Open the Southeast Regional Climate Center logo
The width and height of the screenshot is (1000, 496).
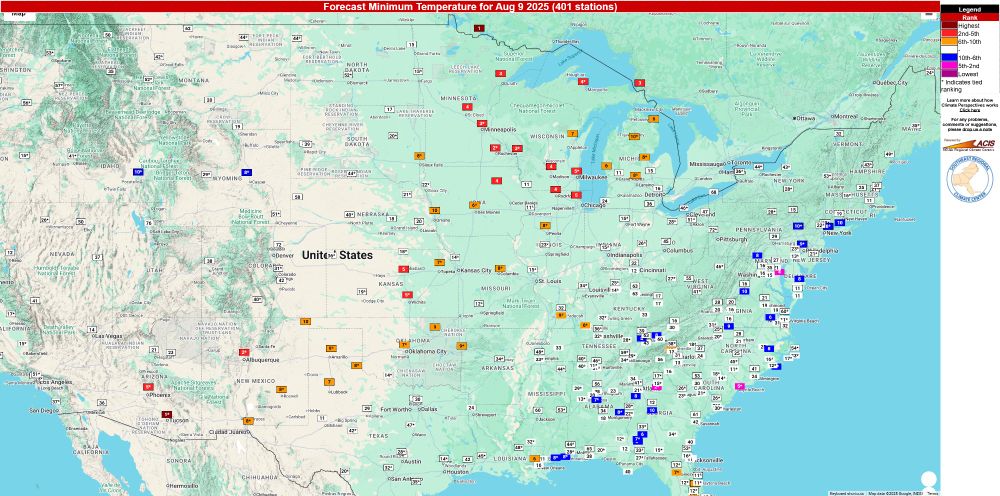click(969, 180)
